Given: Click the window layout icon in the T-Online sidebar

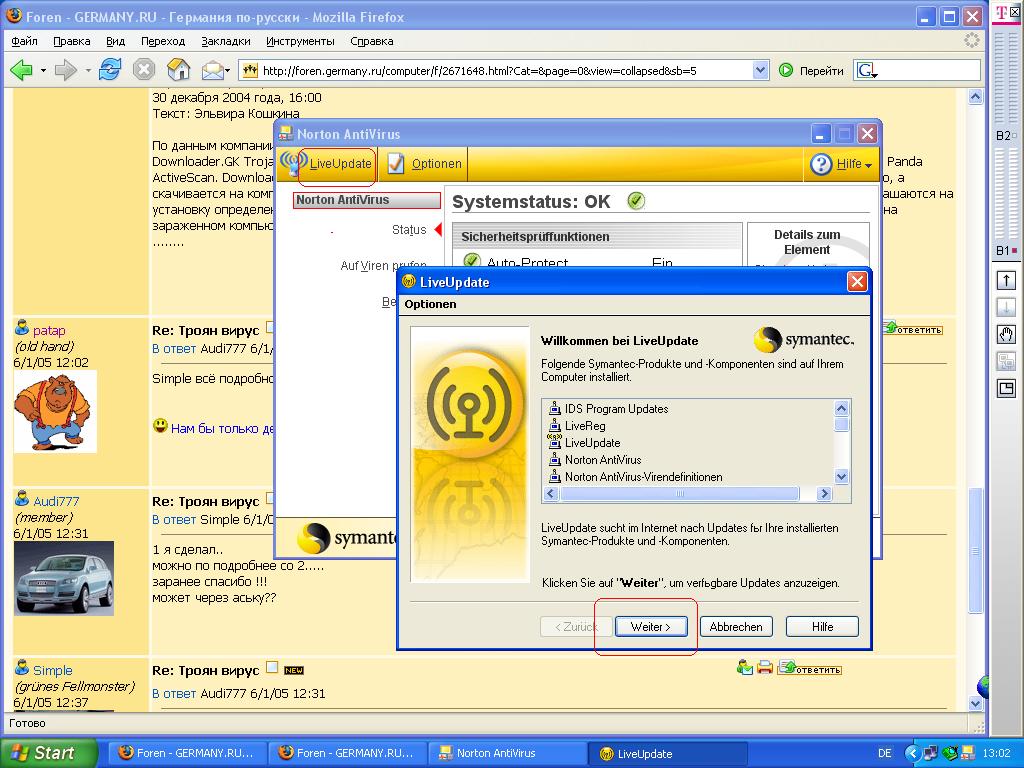Looking at the screenshot, I should [1006, 389].
